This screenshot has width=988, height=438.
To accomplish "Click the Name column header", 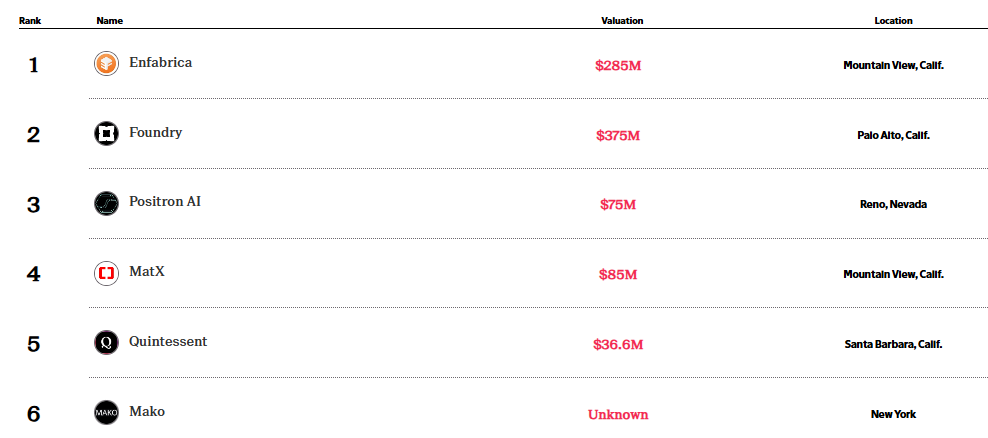I will tap(107, 20).
